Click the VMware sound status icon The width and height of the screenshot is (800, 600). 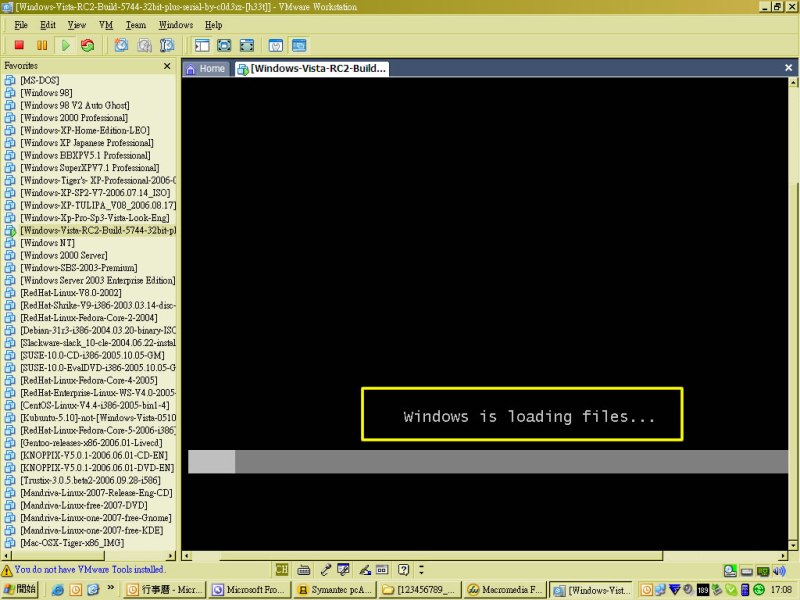click(x=779, y=571)
